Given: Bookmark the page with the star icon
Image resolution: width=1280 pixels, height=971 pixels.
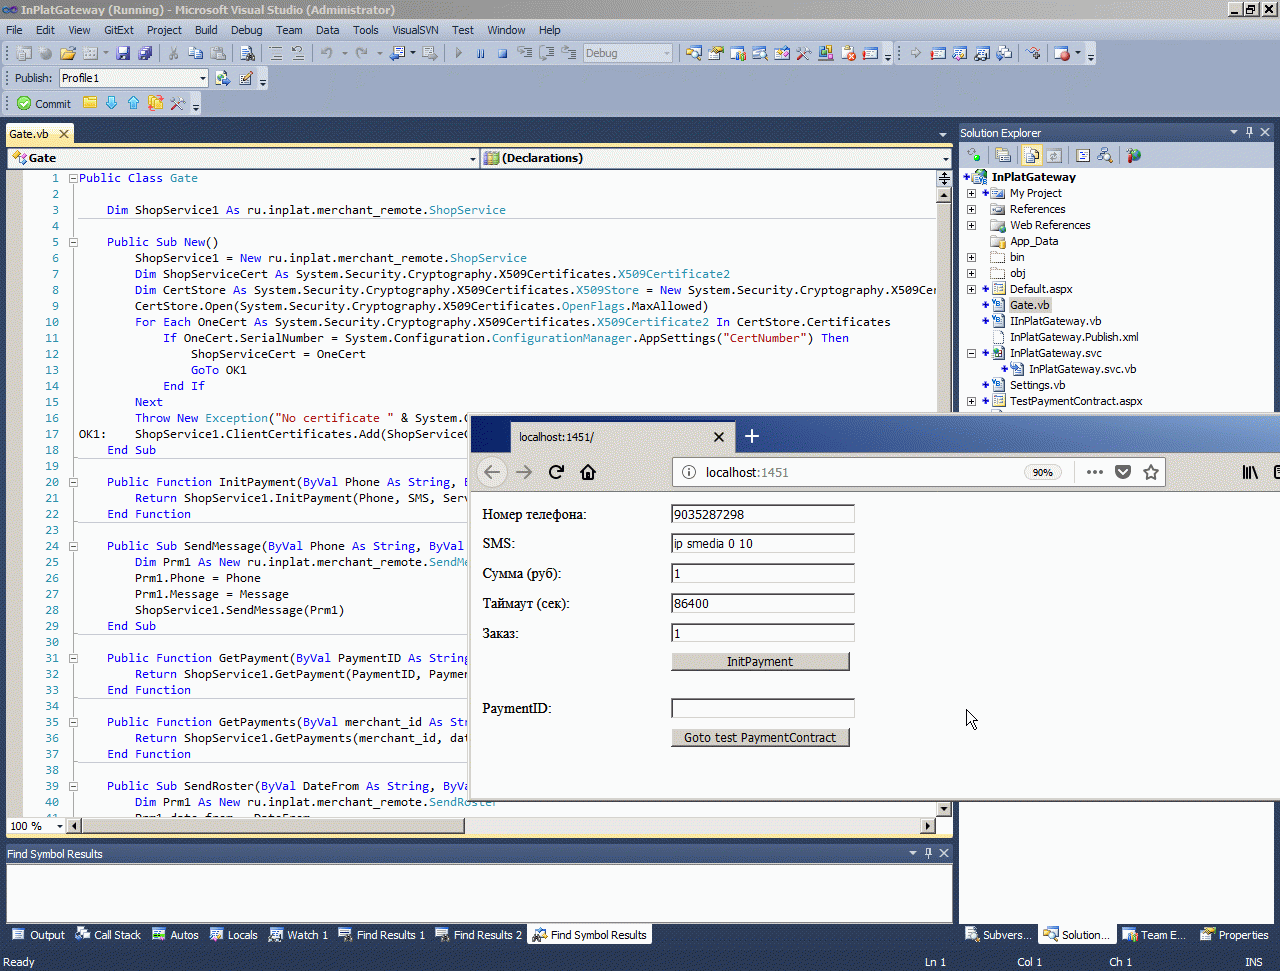Looking at the screenshot, I should tap(1151, 472).
